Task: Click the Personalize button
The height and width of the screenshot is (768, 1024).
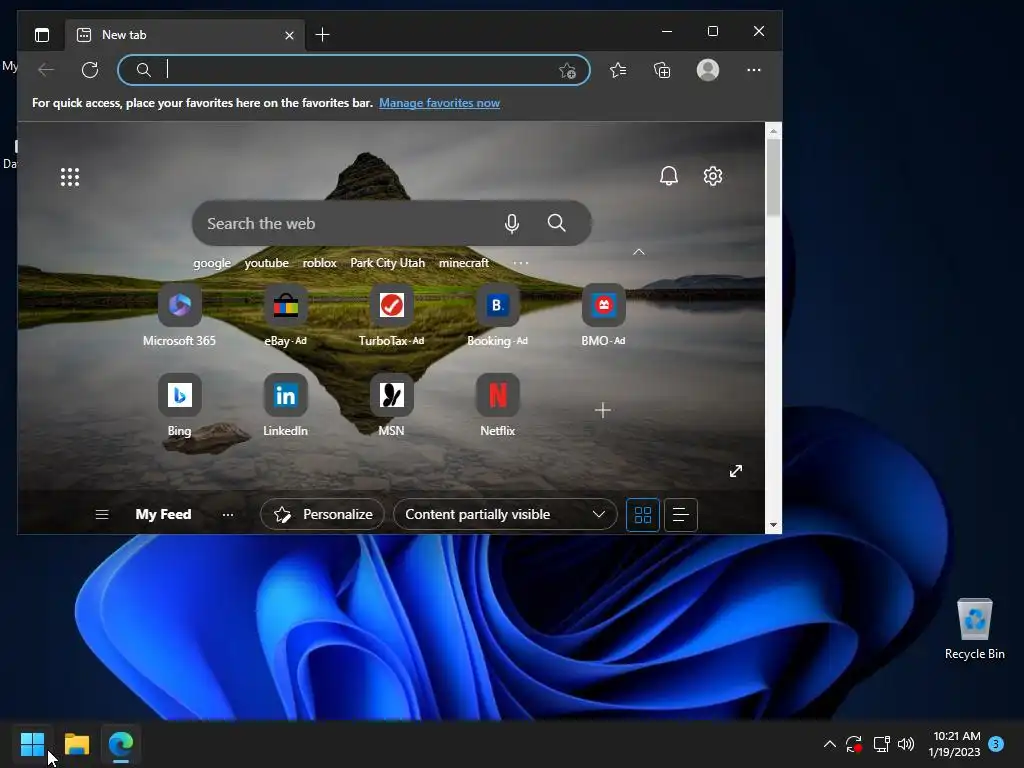Action: tap(322, 515)
